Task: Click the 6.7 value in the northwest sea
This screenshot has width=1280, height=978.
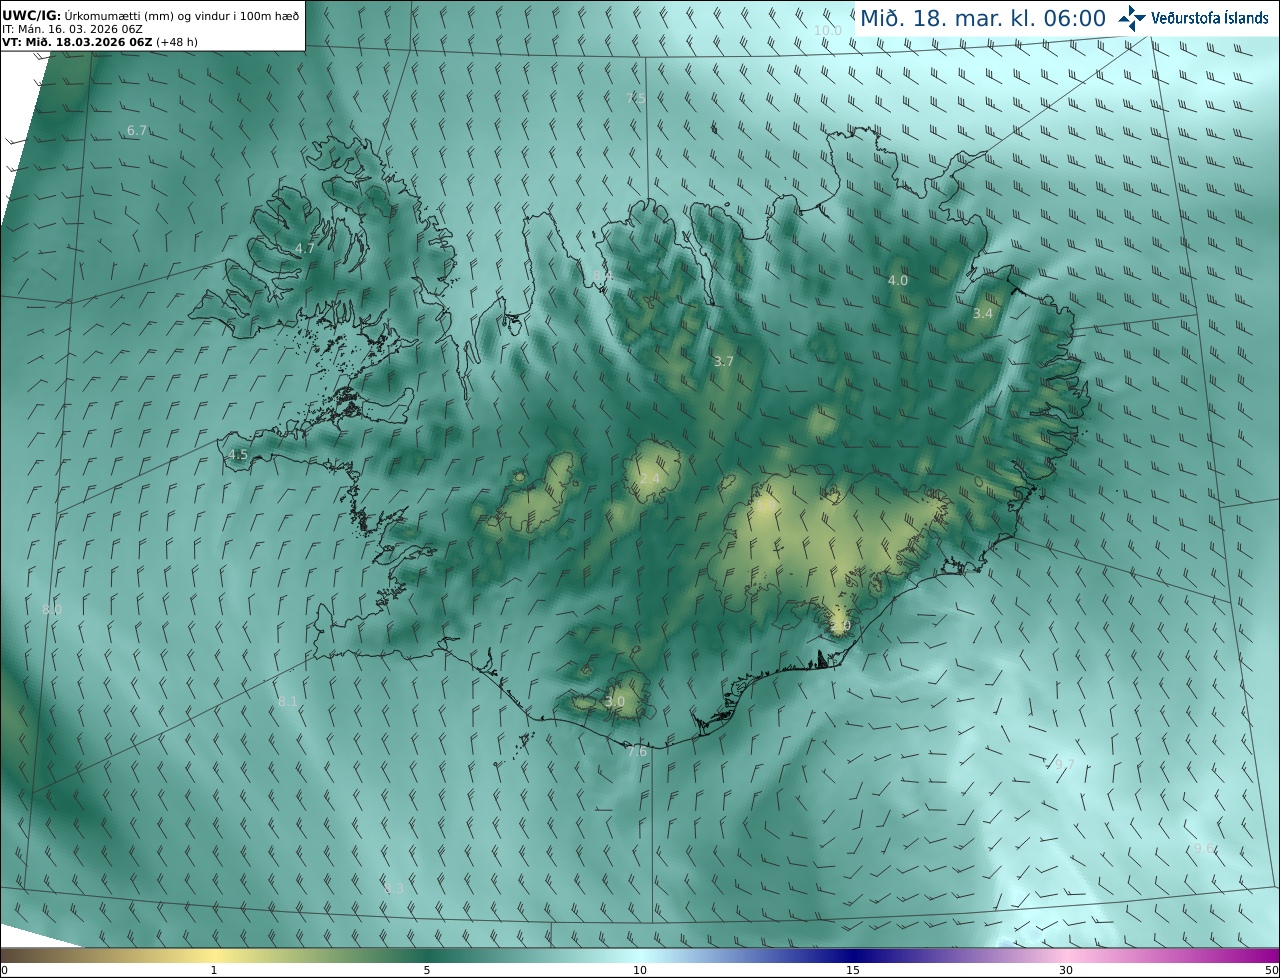Action: click(137, 131)
